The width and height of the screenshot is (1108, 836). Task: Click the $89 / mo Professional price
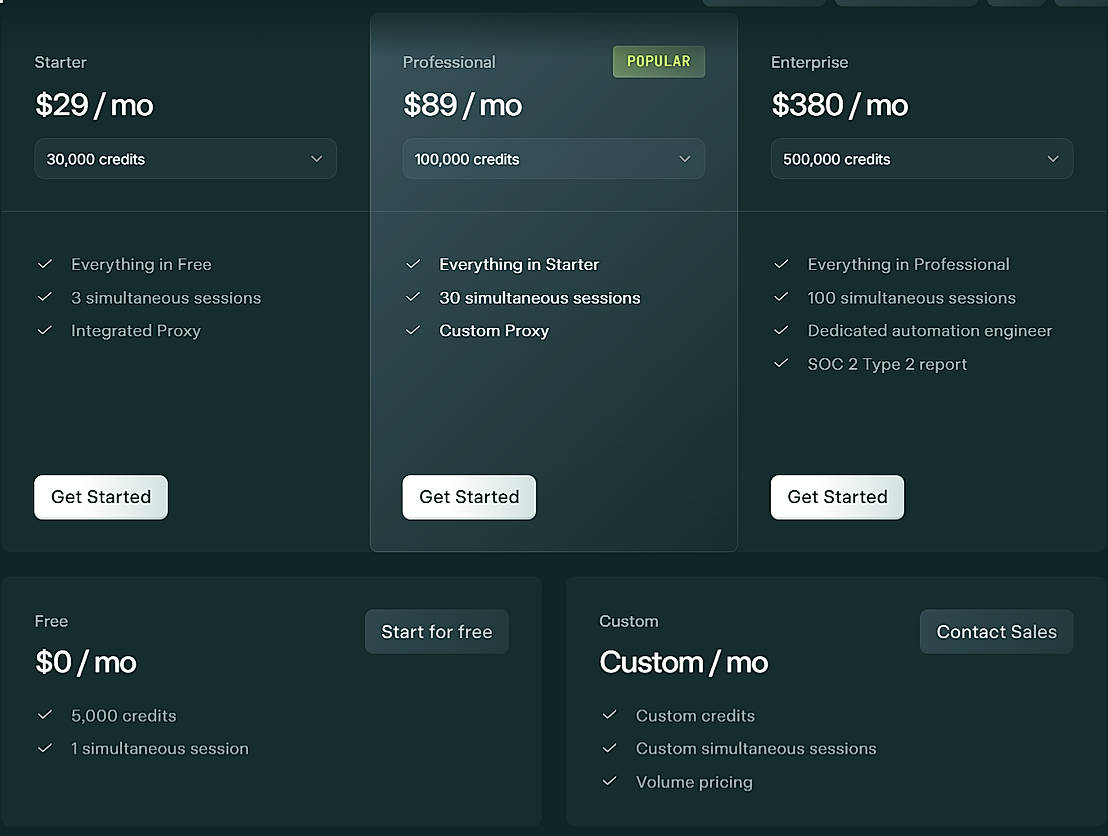(x=462, y=105)
